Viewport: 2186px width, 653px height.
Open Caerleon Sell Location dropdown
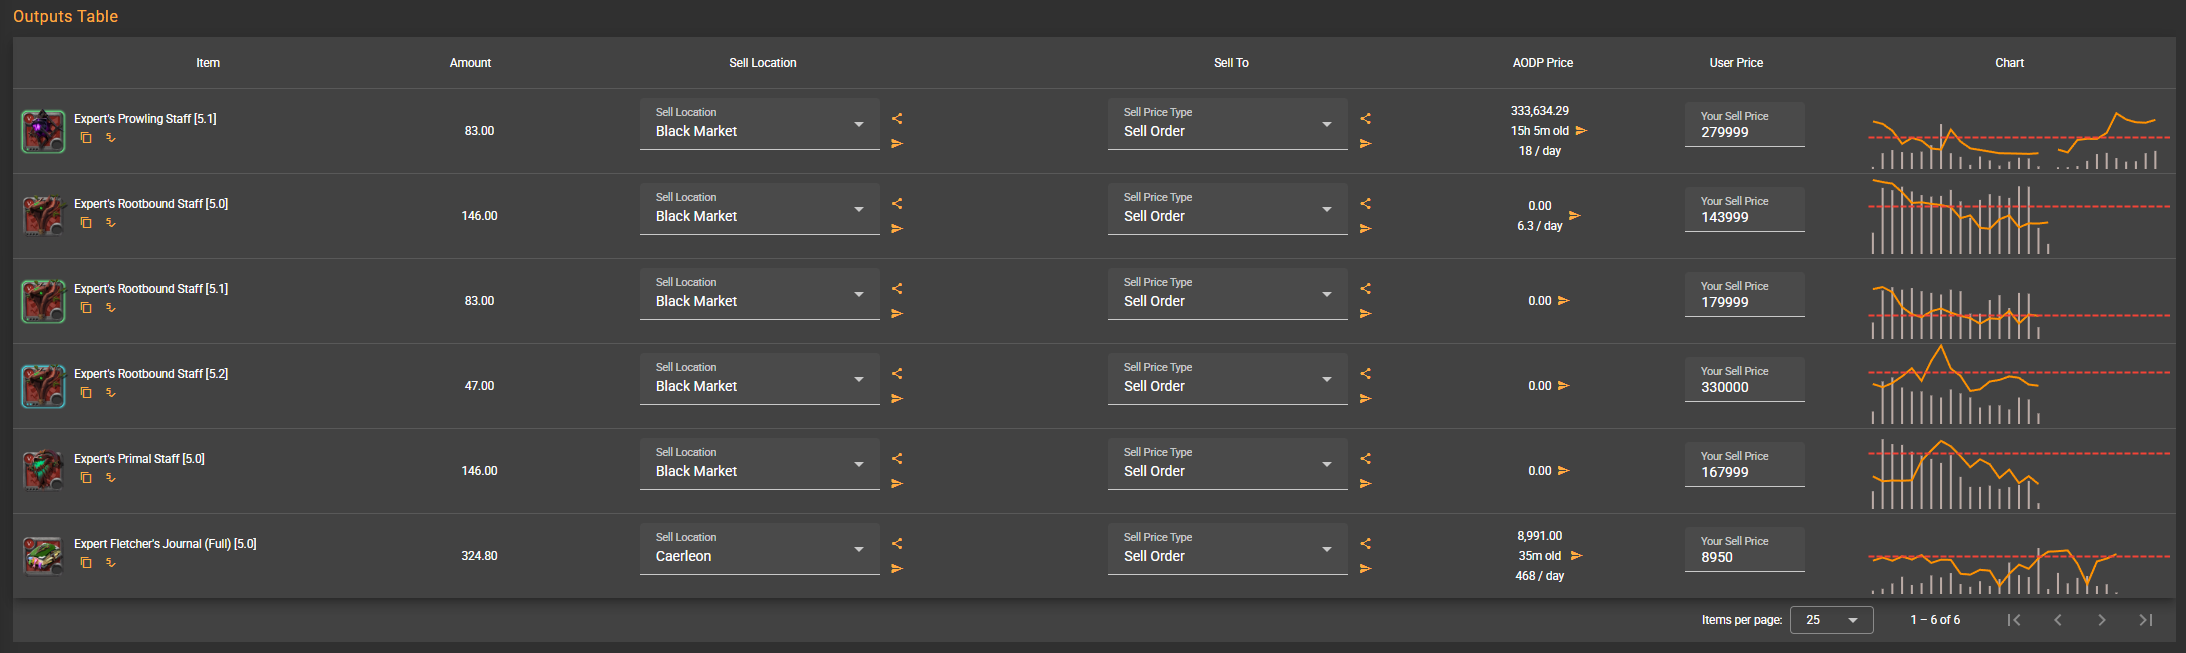pyautogui.click(x=759, y=549)
